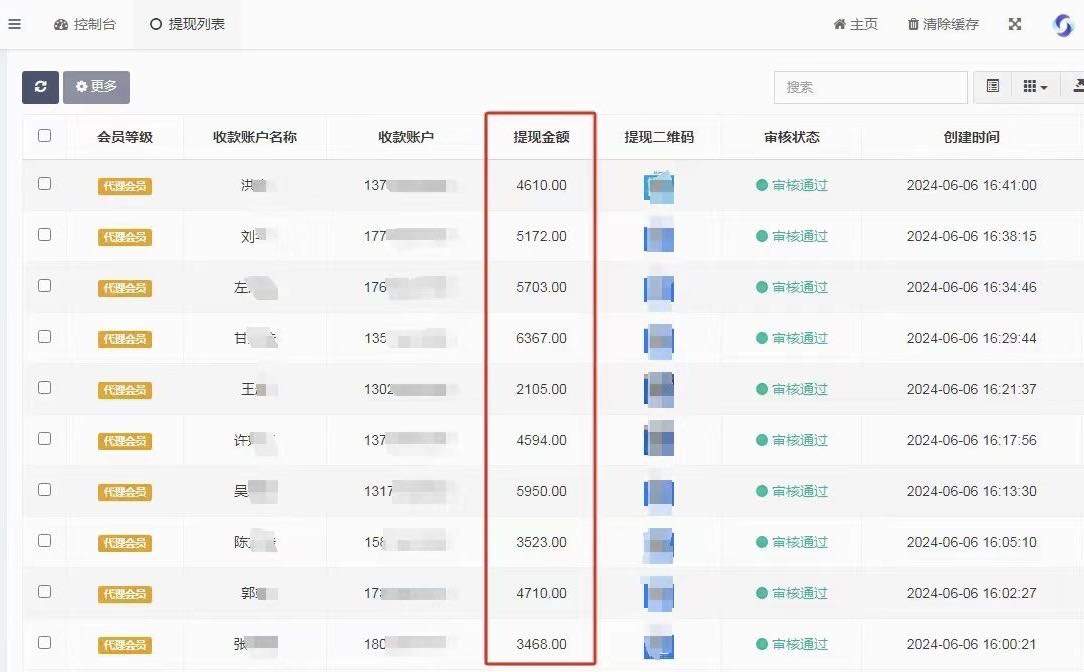Switch to the 控制台 tab
The height and width of the screenshot is (672, 1084).
pyautogui.click(x=85, y=24)
